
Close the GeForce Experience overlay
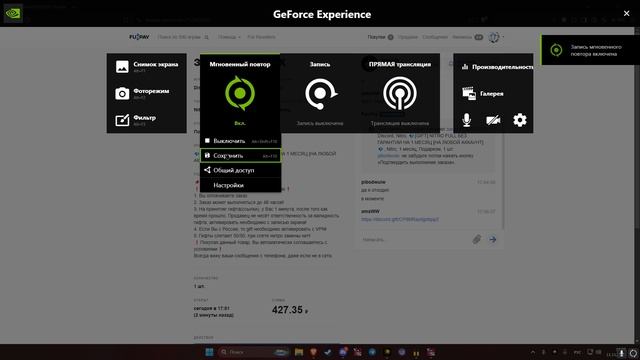click(x=627, y=13)
